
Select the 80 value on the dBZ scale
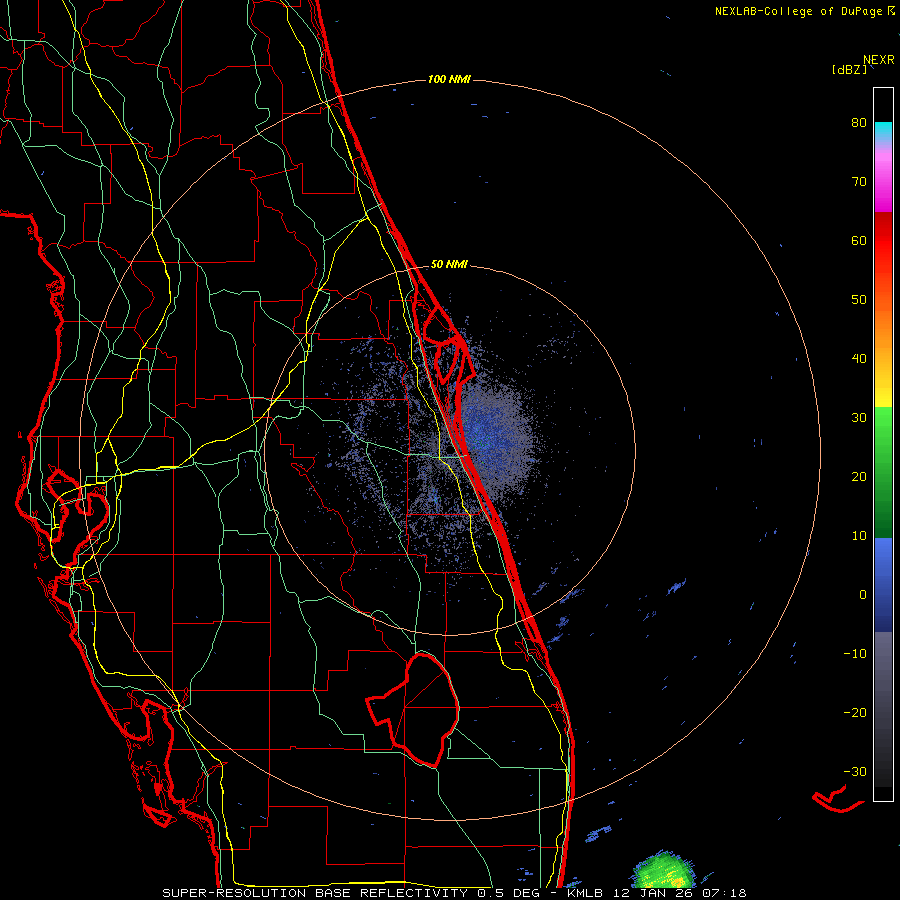(859, 122)
